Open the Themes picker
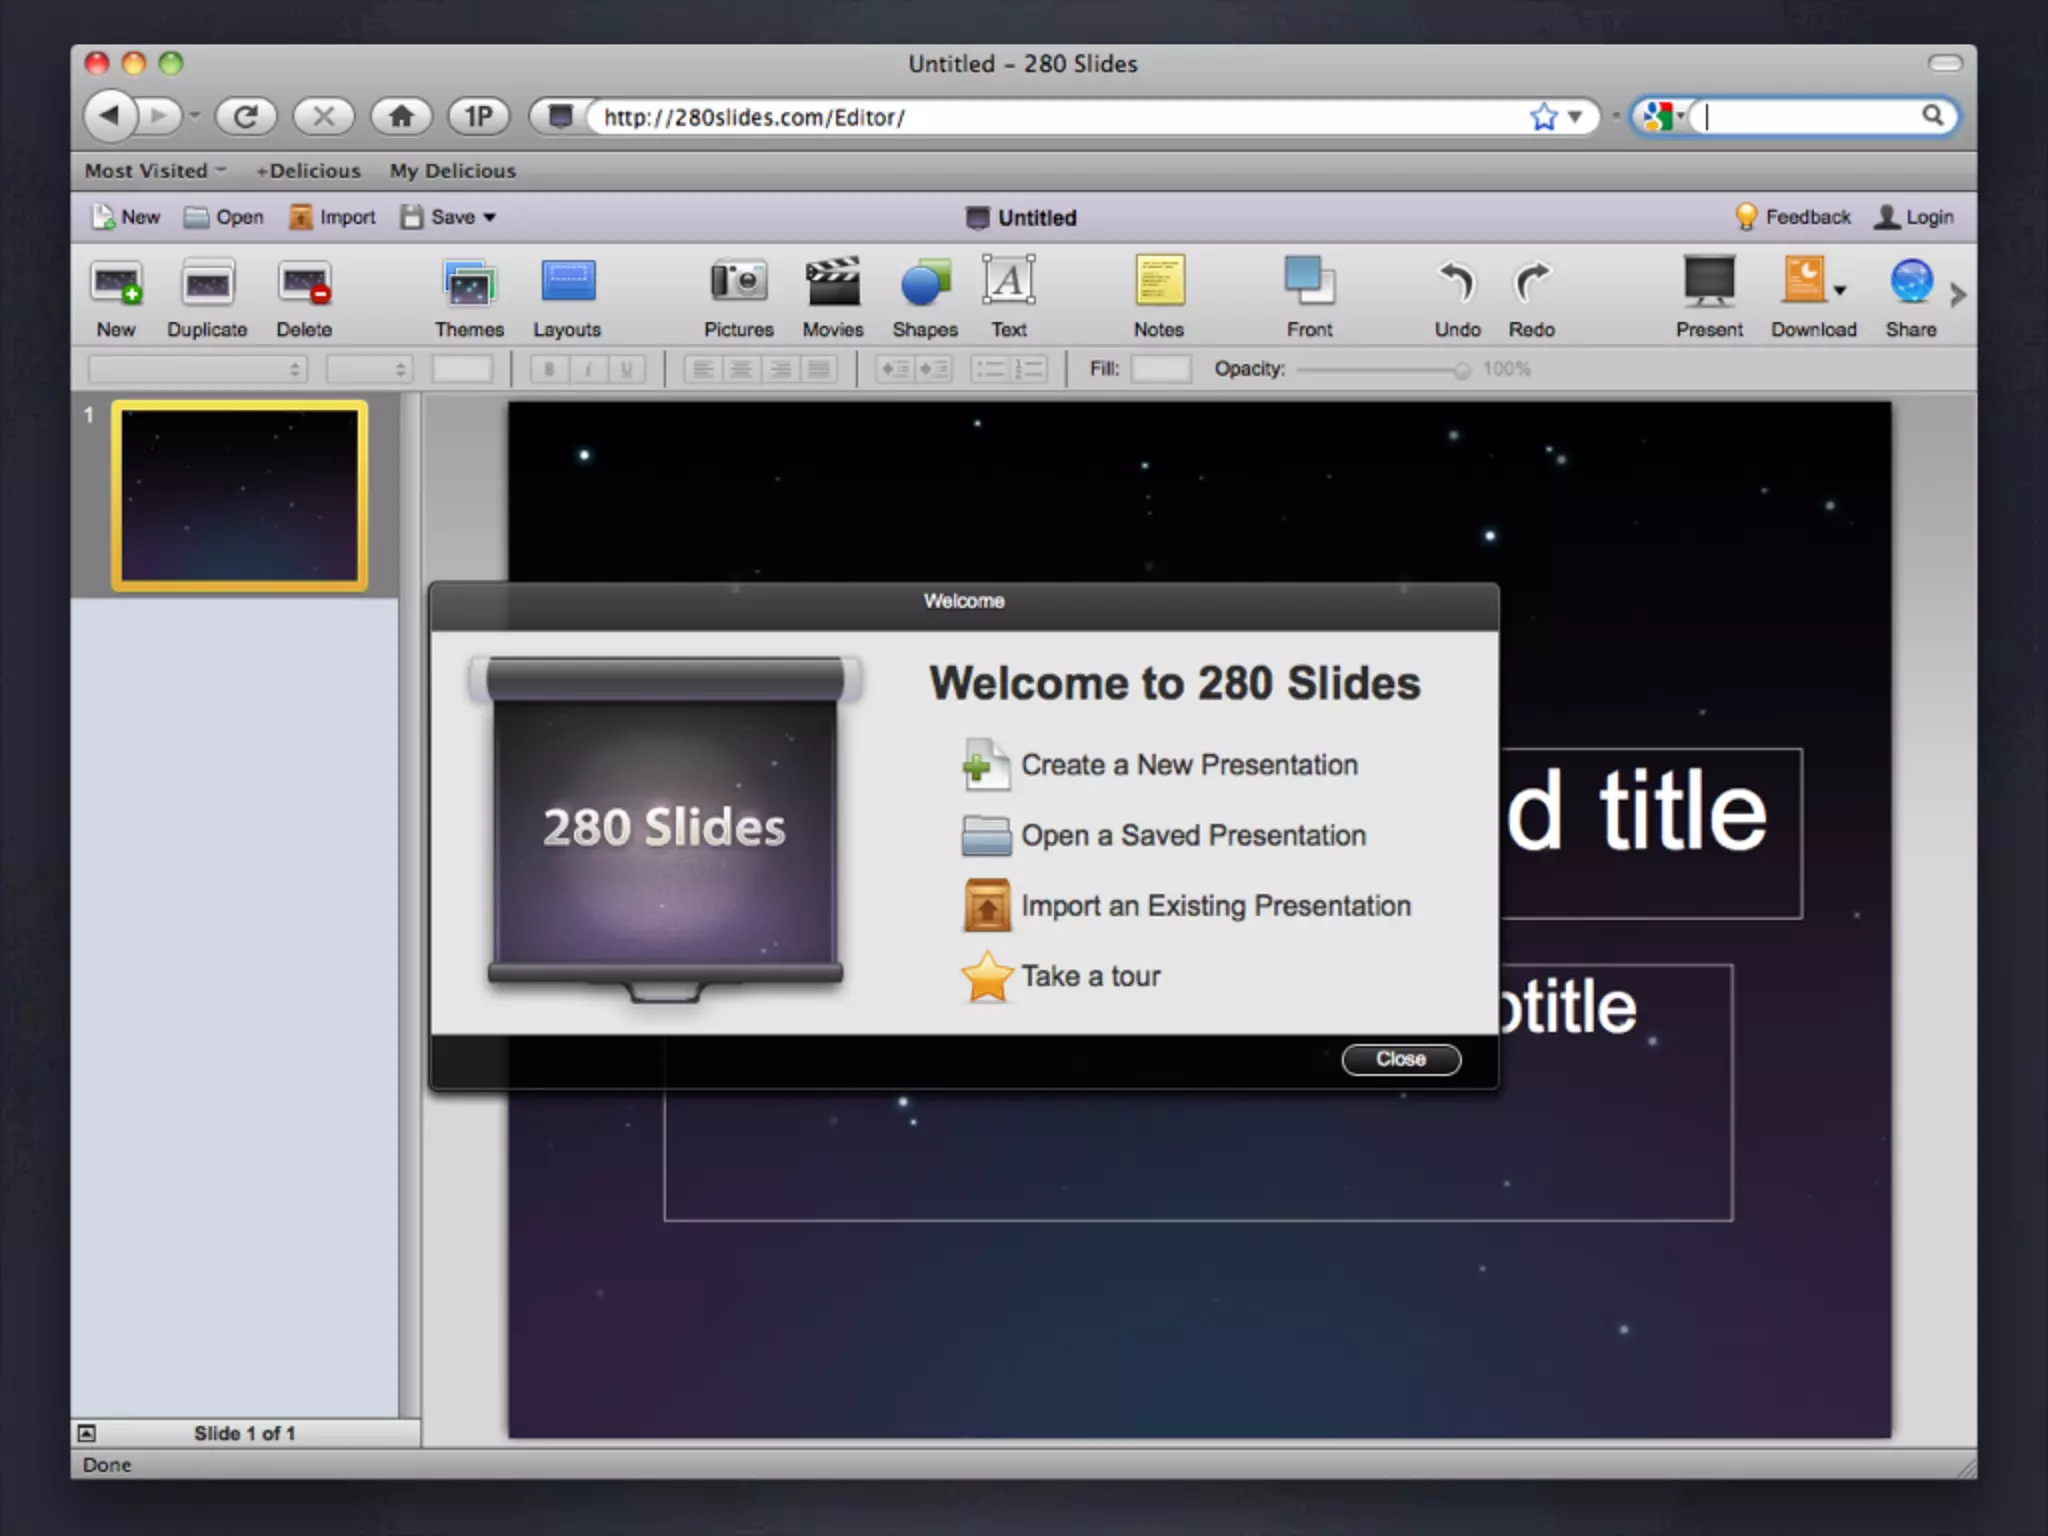Screen dimensions: 2048x1536 tap(469, 285)
